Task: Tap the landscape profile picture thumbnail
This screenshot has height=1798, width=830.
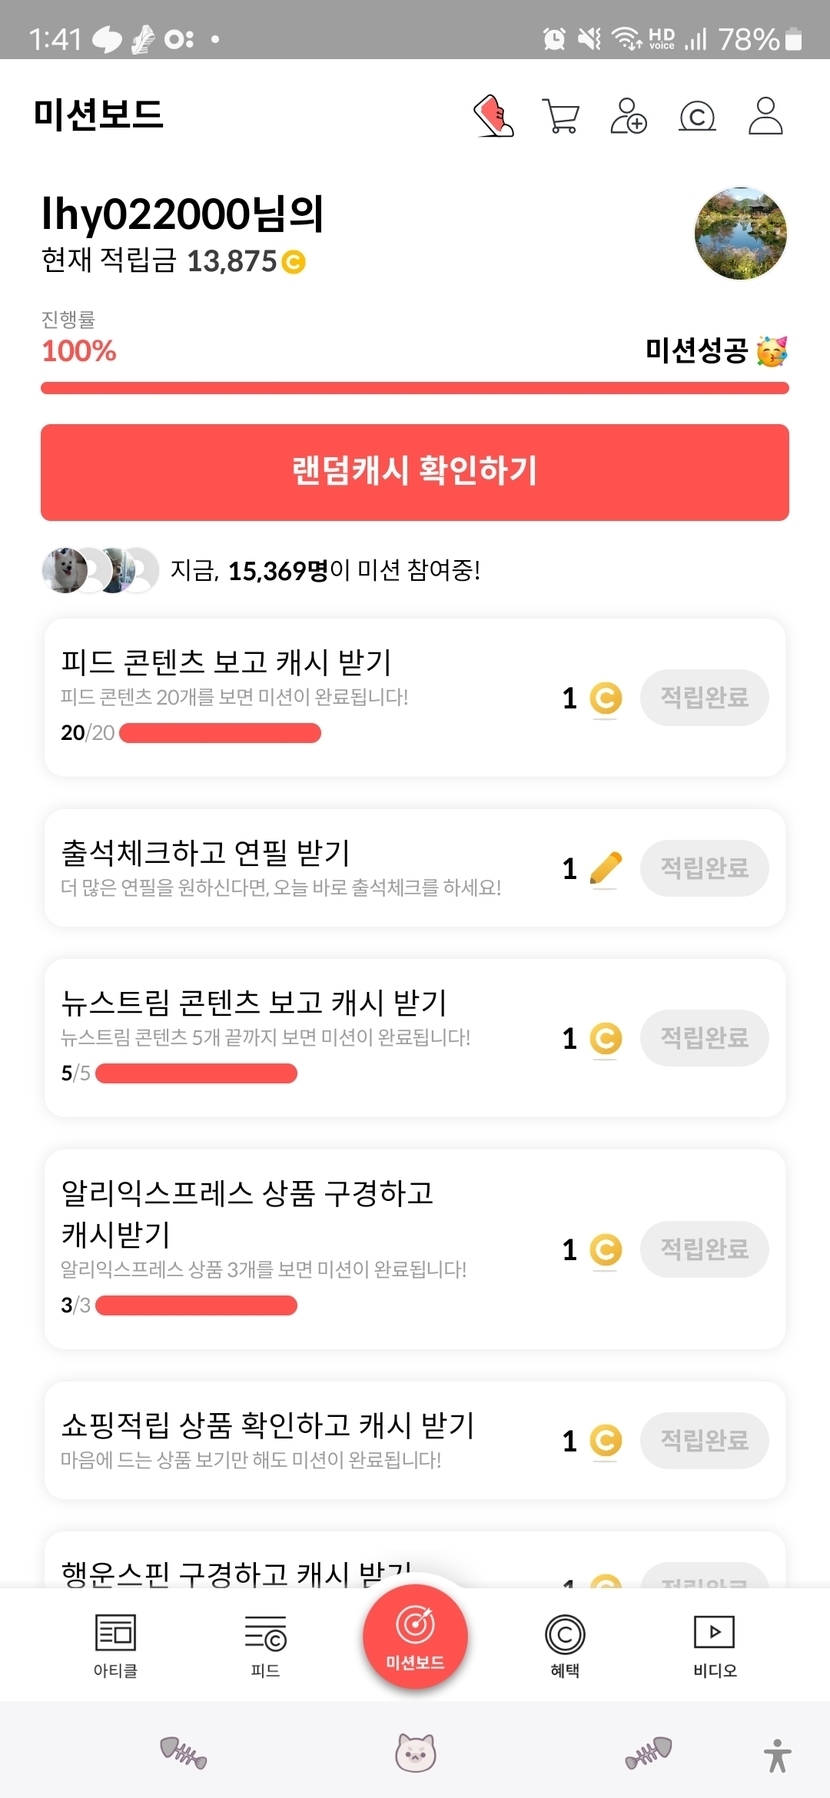Action: pos(741,233)
